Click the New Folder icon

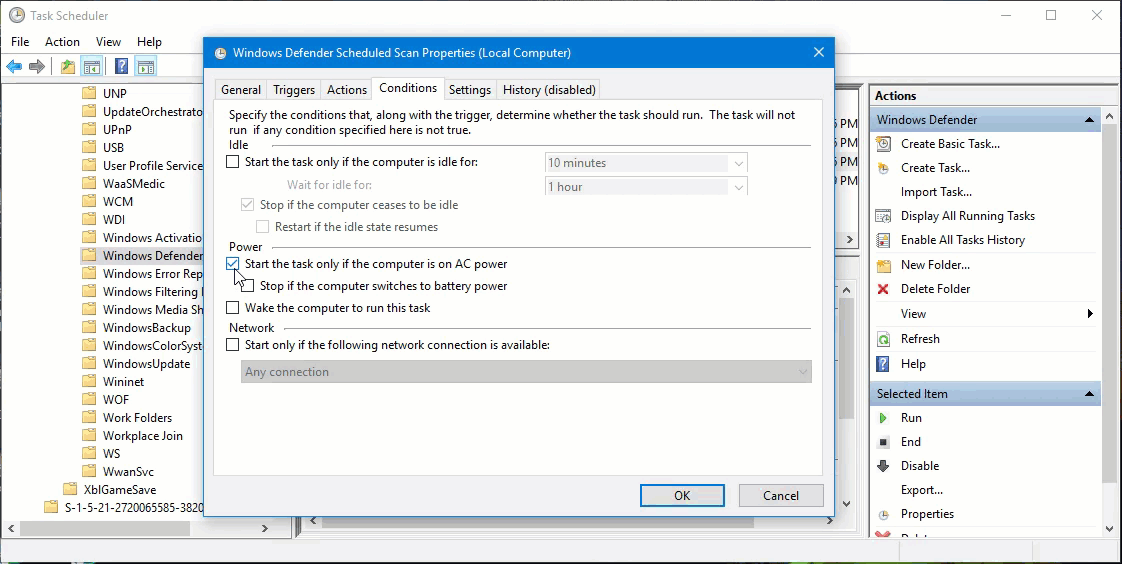(x=884, y=265)
